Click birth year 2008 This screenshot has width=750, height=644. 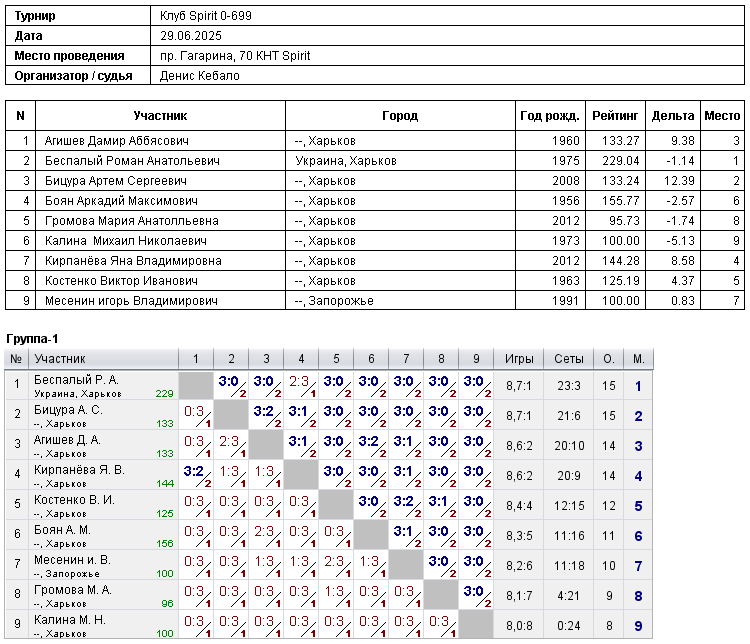(565, 181)
